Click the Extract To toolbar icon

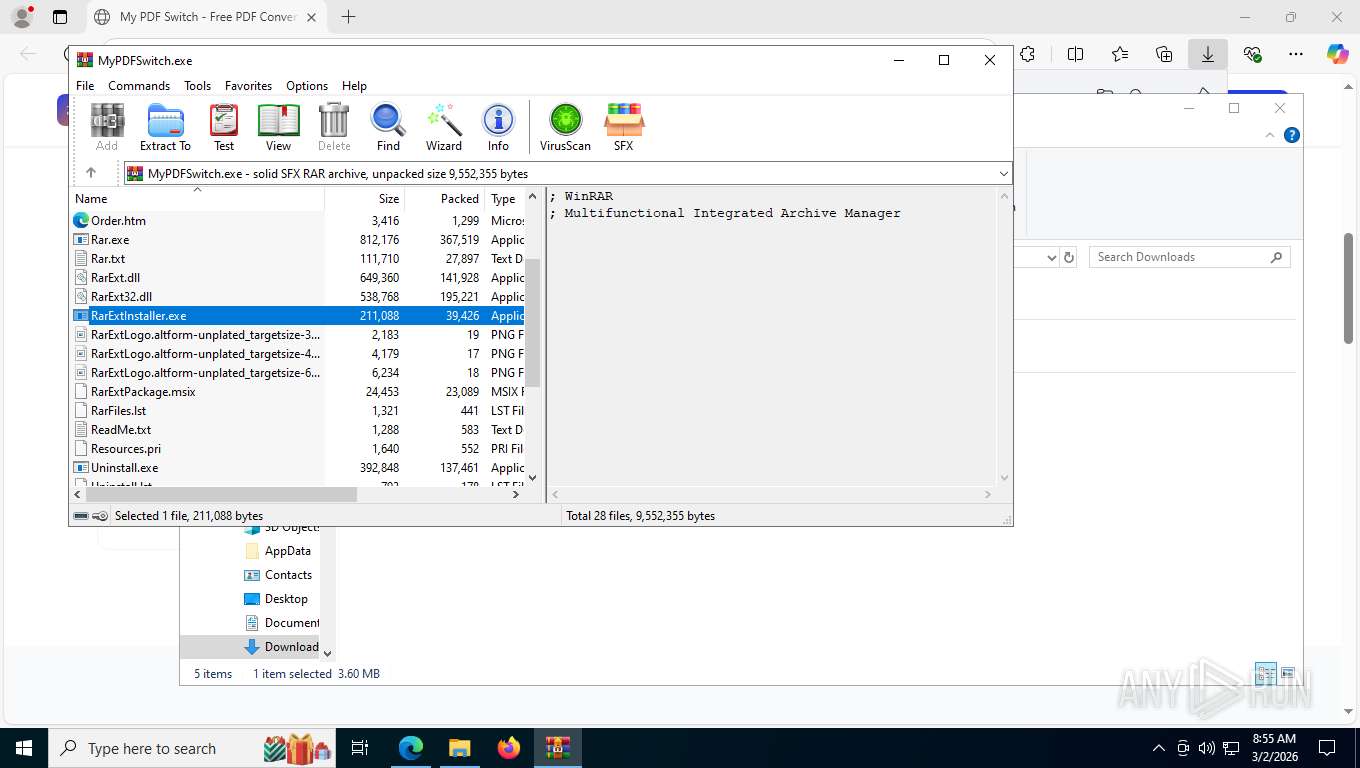[165, 127]
